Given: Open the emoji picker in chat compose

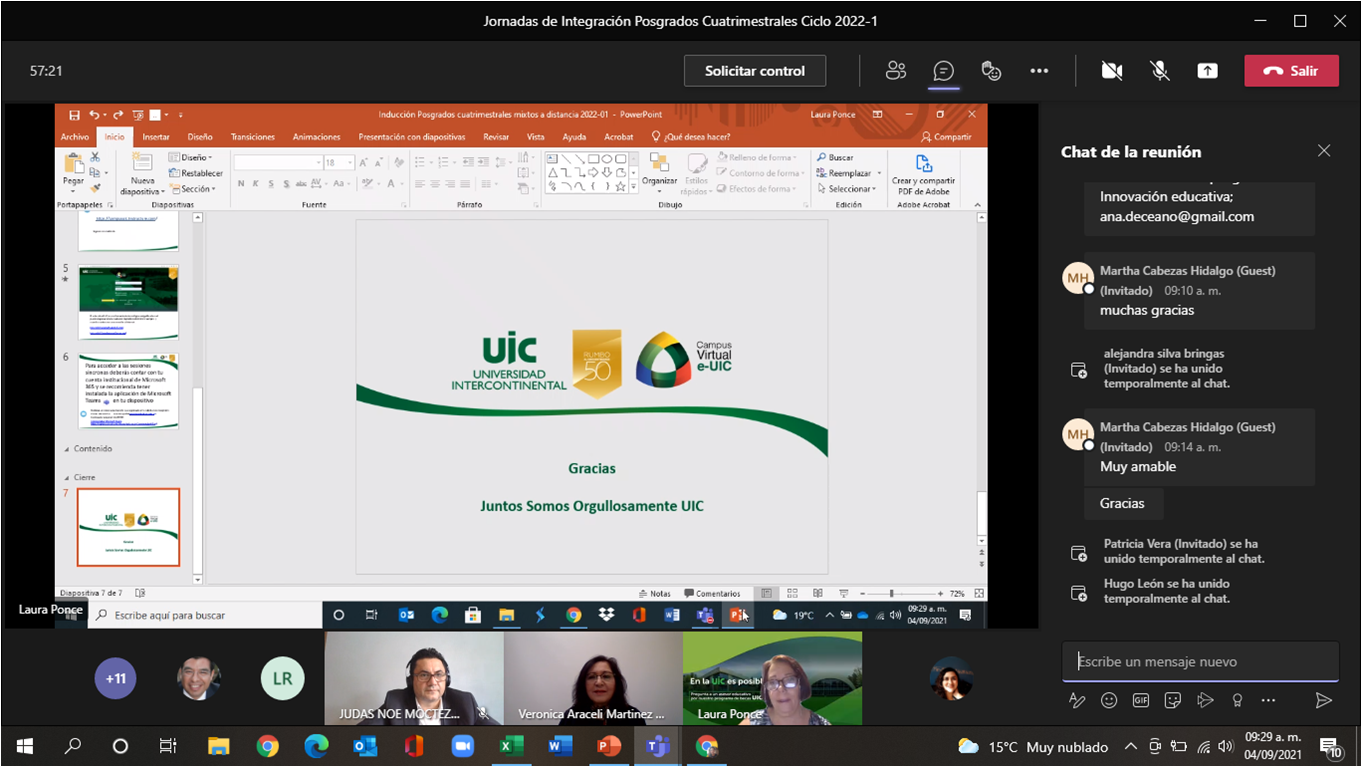Looking at the screenshot, I should [x=1109, y=700].
